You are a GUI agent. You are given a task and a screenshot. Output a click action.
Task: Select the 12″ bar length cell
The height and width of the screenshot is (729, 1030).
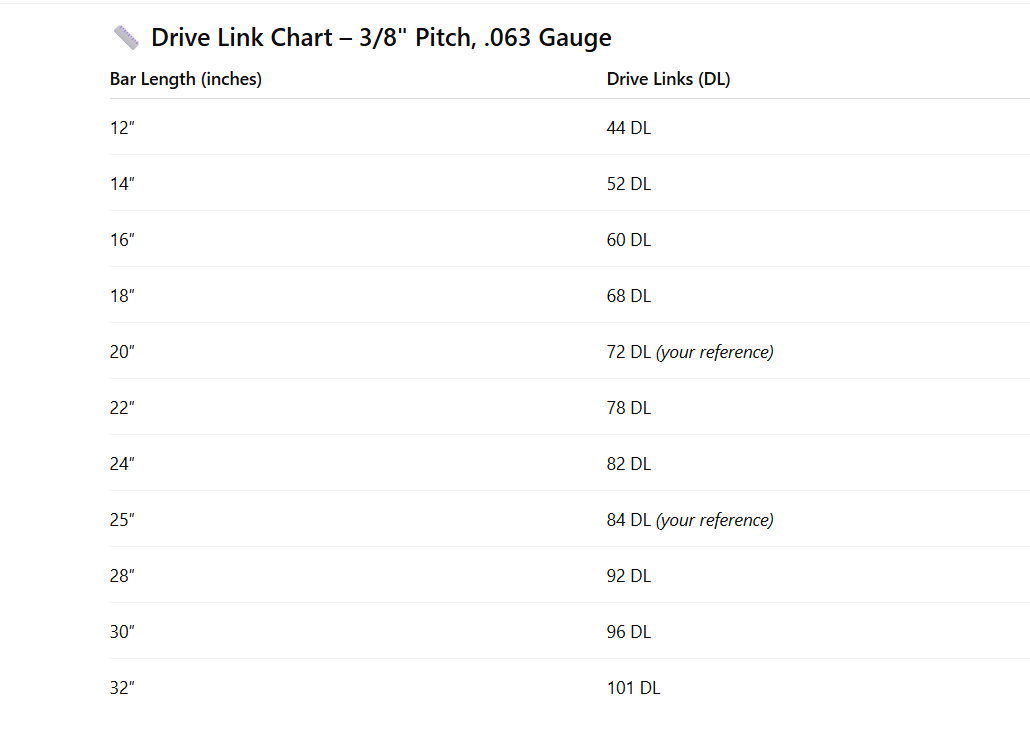pos(122,128)
